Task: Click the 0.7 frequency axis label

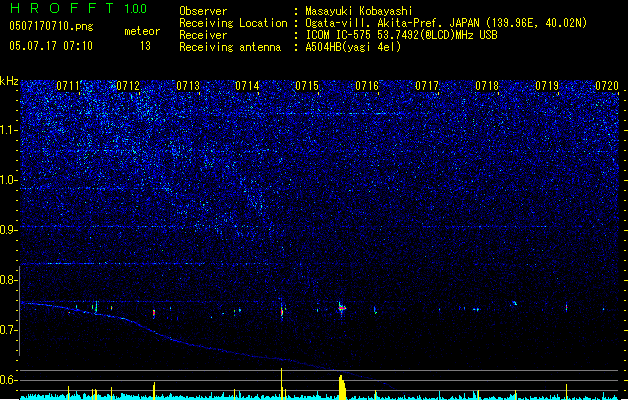Action: click(8, 330)
